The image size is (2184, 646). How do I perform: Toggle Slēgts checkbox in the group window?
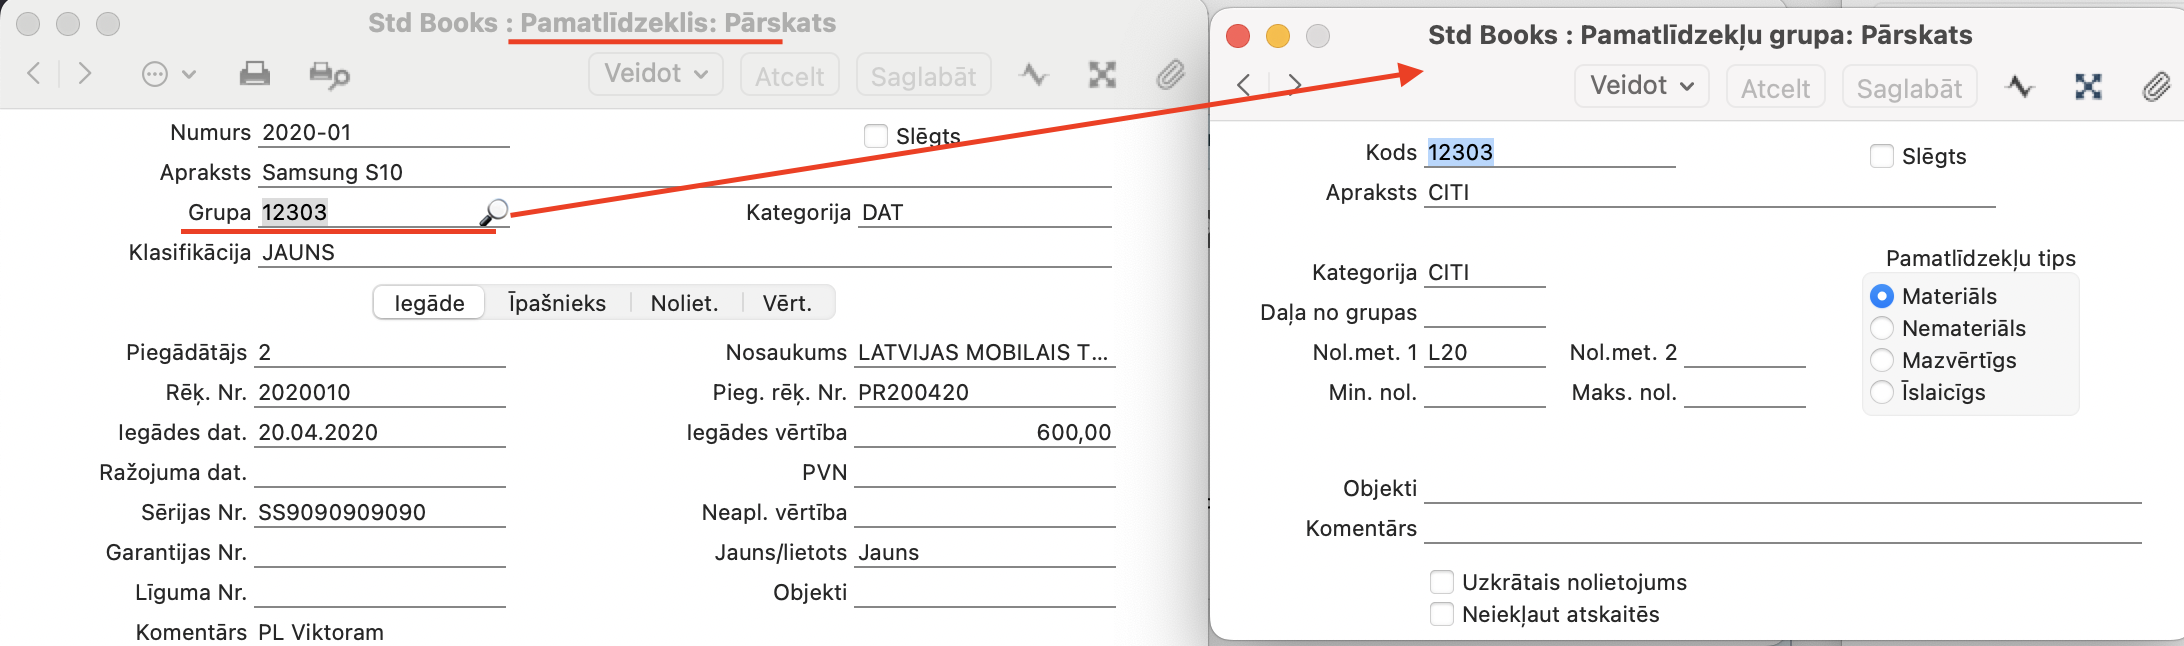pyautogui.click(x=1881, y=156)
